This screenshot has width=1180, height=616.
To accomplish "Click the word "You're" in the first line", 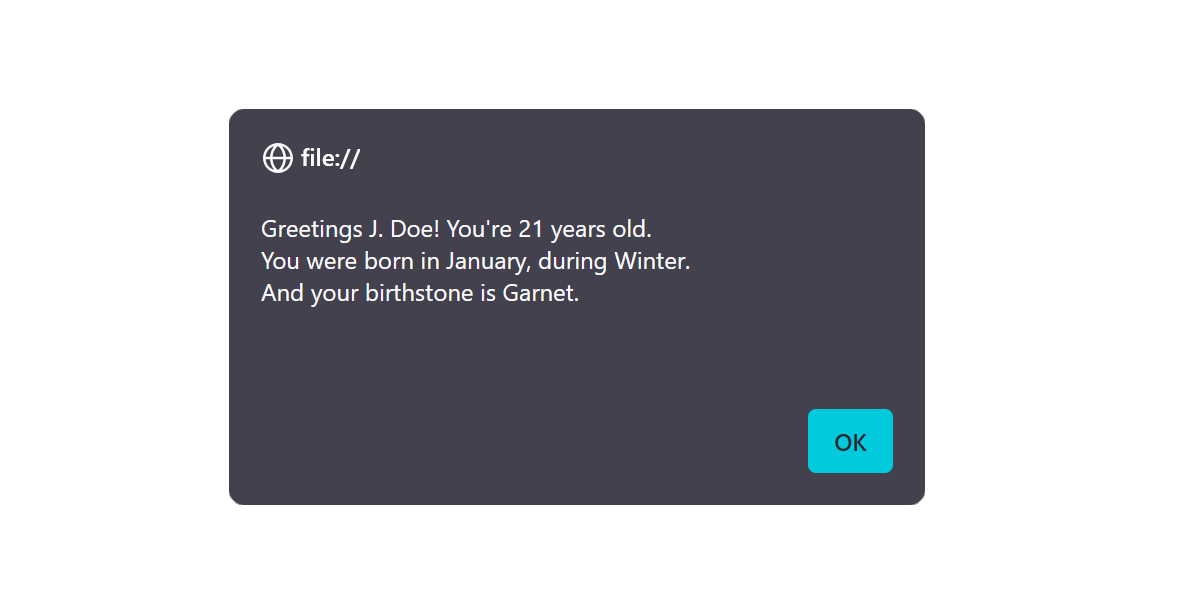I will 478,229.
